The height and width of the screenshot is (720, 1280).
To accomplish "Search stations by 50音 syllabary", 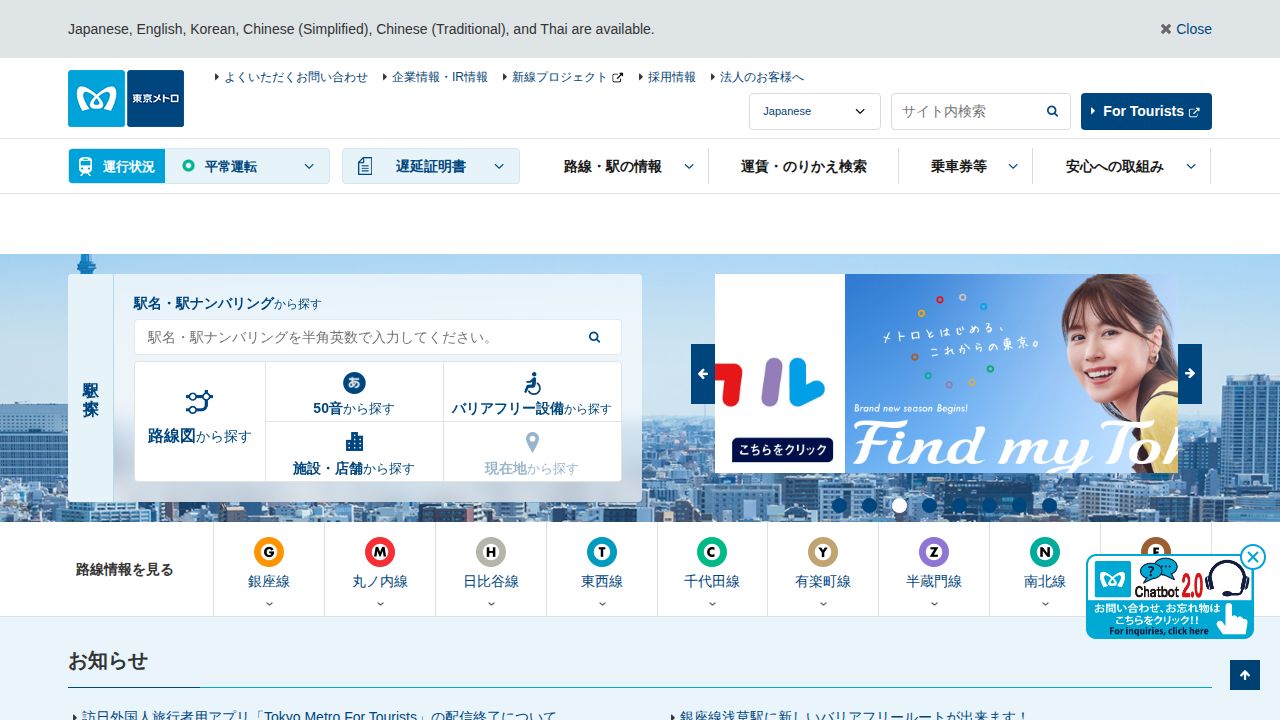I will tap(354, 392).
